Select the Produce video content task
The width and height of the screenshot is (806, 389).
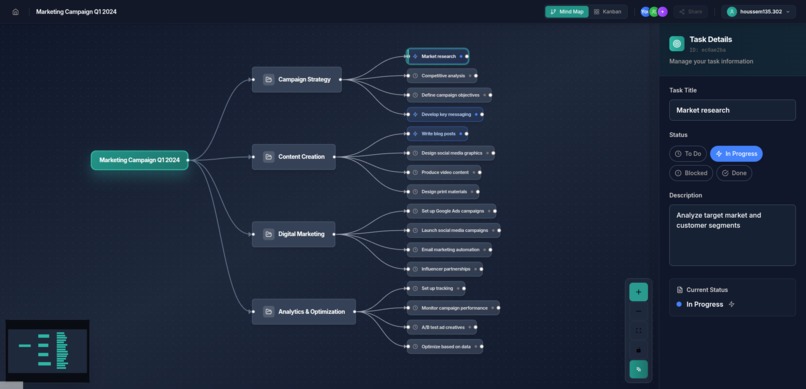(444, 172)
